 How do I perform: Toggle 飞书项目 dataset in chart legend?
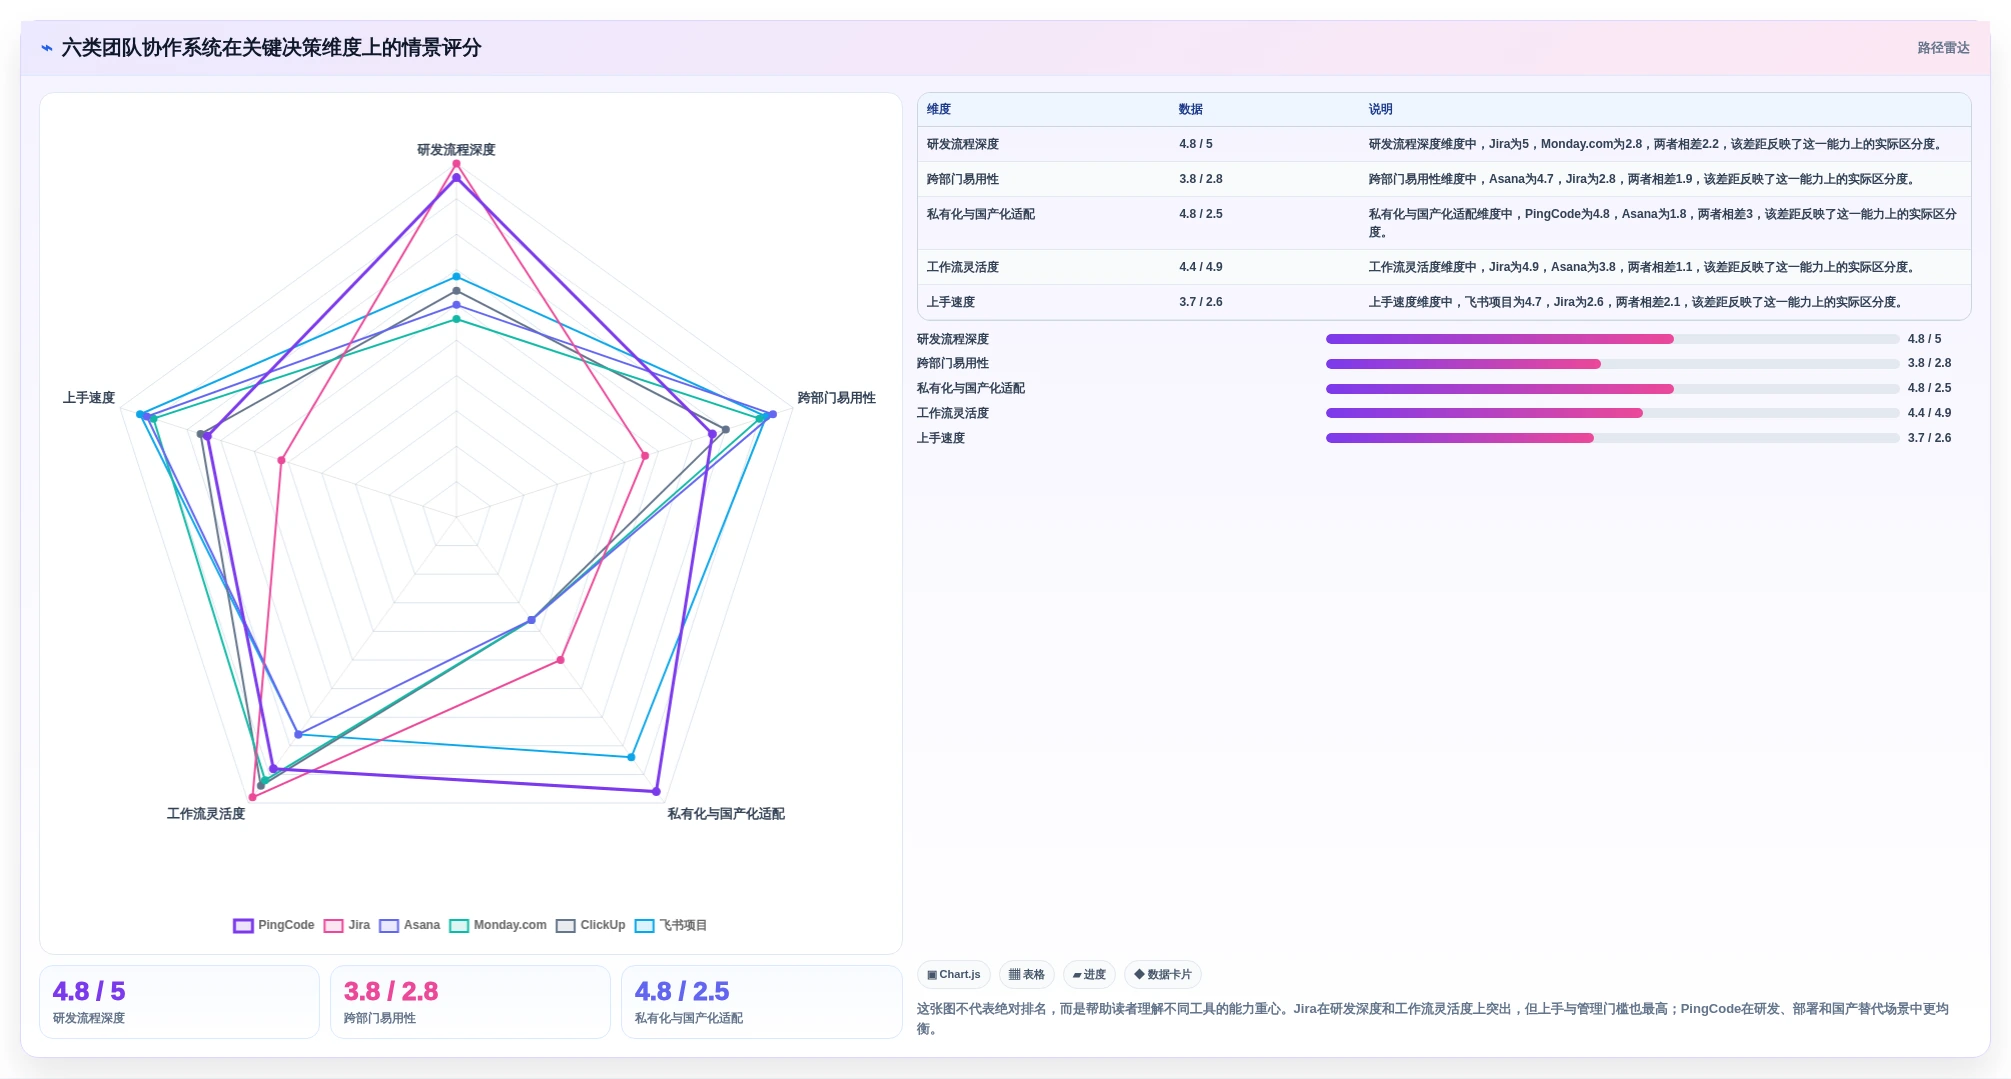(671, 925)
